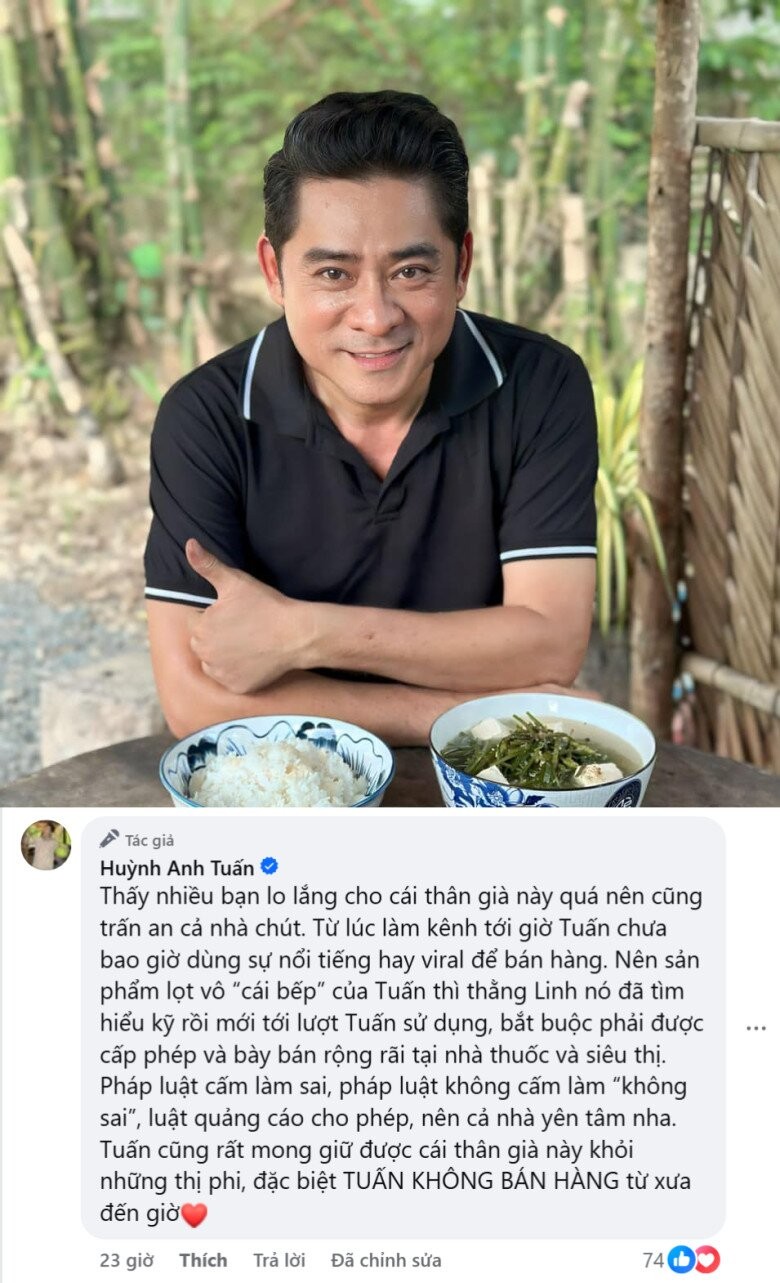Click the heart emoji ending the comment
Image resolution: width=780 pixels, height=1283 pixels.
click(194, 1215)
